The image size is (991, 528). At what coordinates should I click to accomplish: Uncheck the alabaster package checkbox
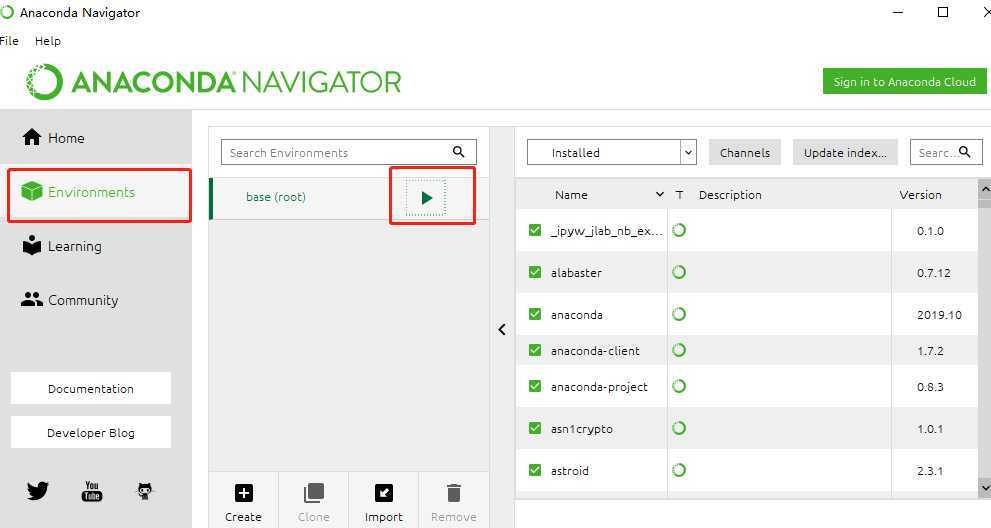pos(535,272)
